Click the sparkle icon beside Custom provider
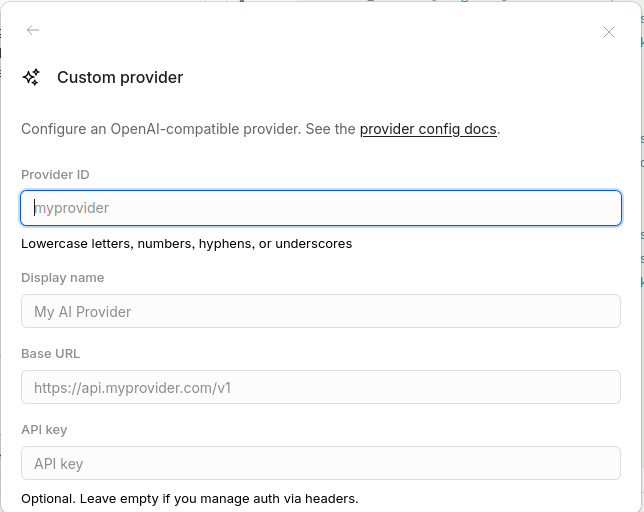The width and height of the screenshot is (644, 512). tap(31, 77)
